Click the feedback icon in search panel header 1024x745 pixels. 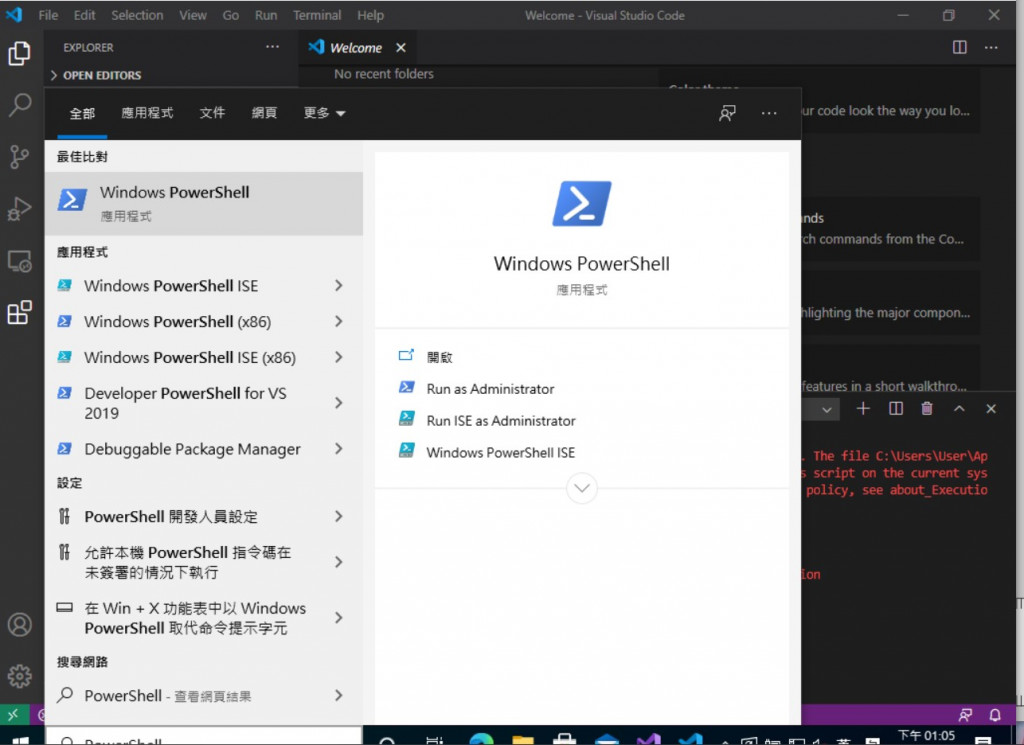coord(728,113)
